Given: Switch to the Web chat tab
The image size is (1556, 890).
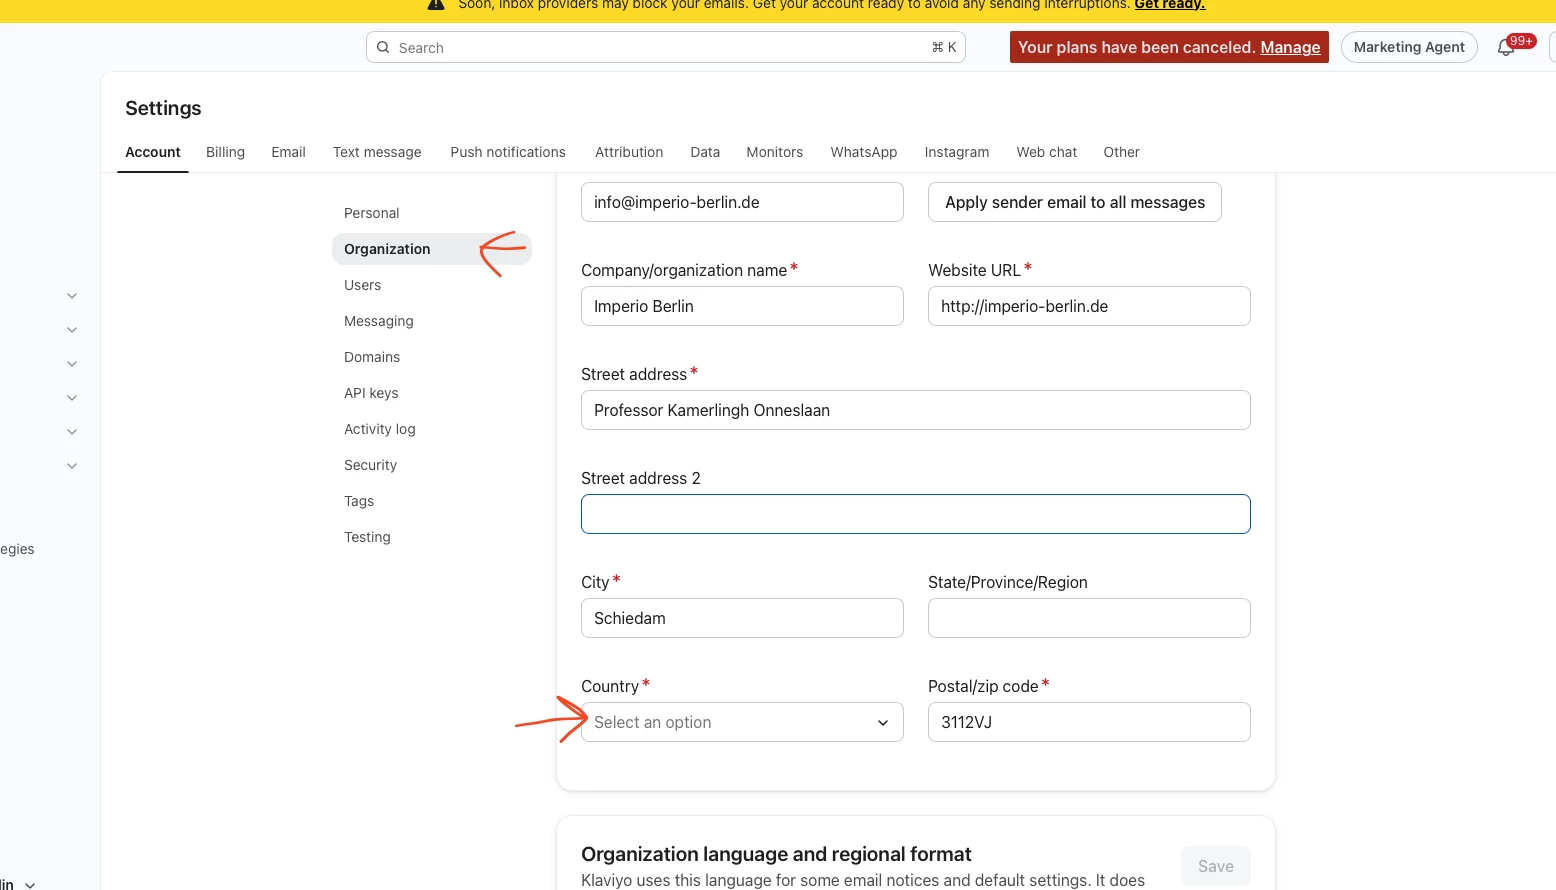Looking at the screenshot, I should click(x=1047, y=152).
